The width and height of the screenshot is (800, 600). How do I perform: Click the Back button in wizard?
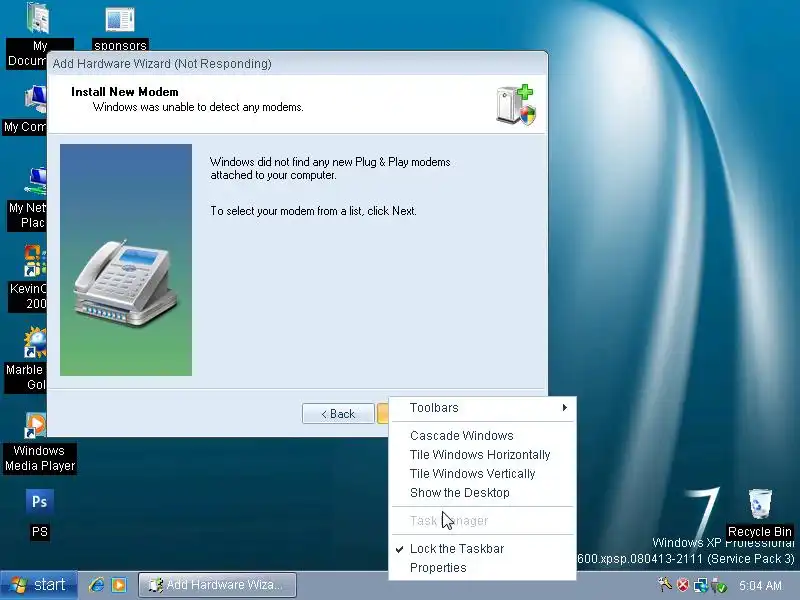[338, 413]
